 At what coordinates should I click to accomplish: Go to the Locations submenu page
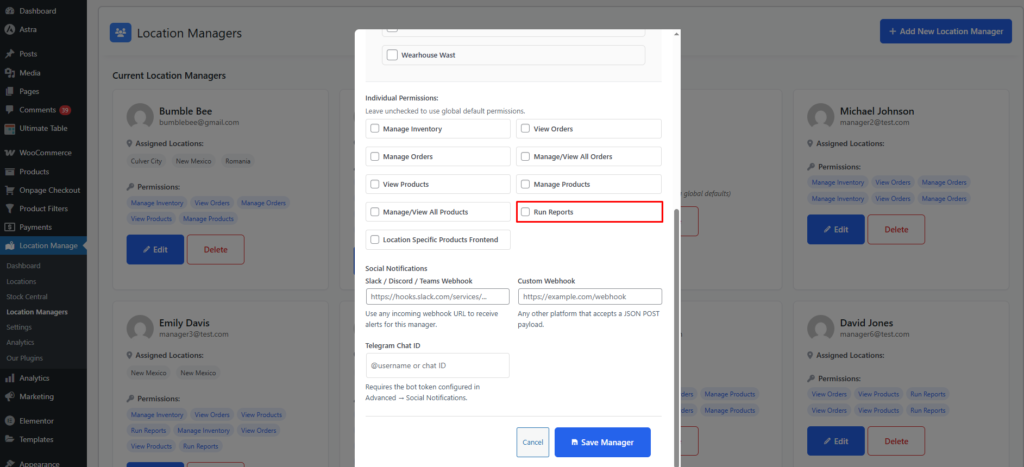point(21,281)
